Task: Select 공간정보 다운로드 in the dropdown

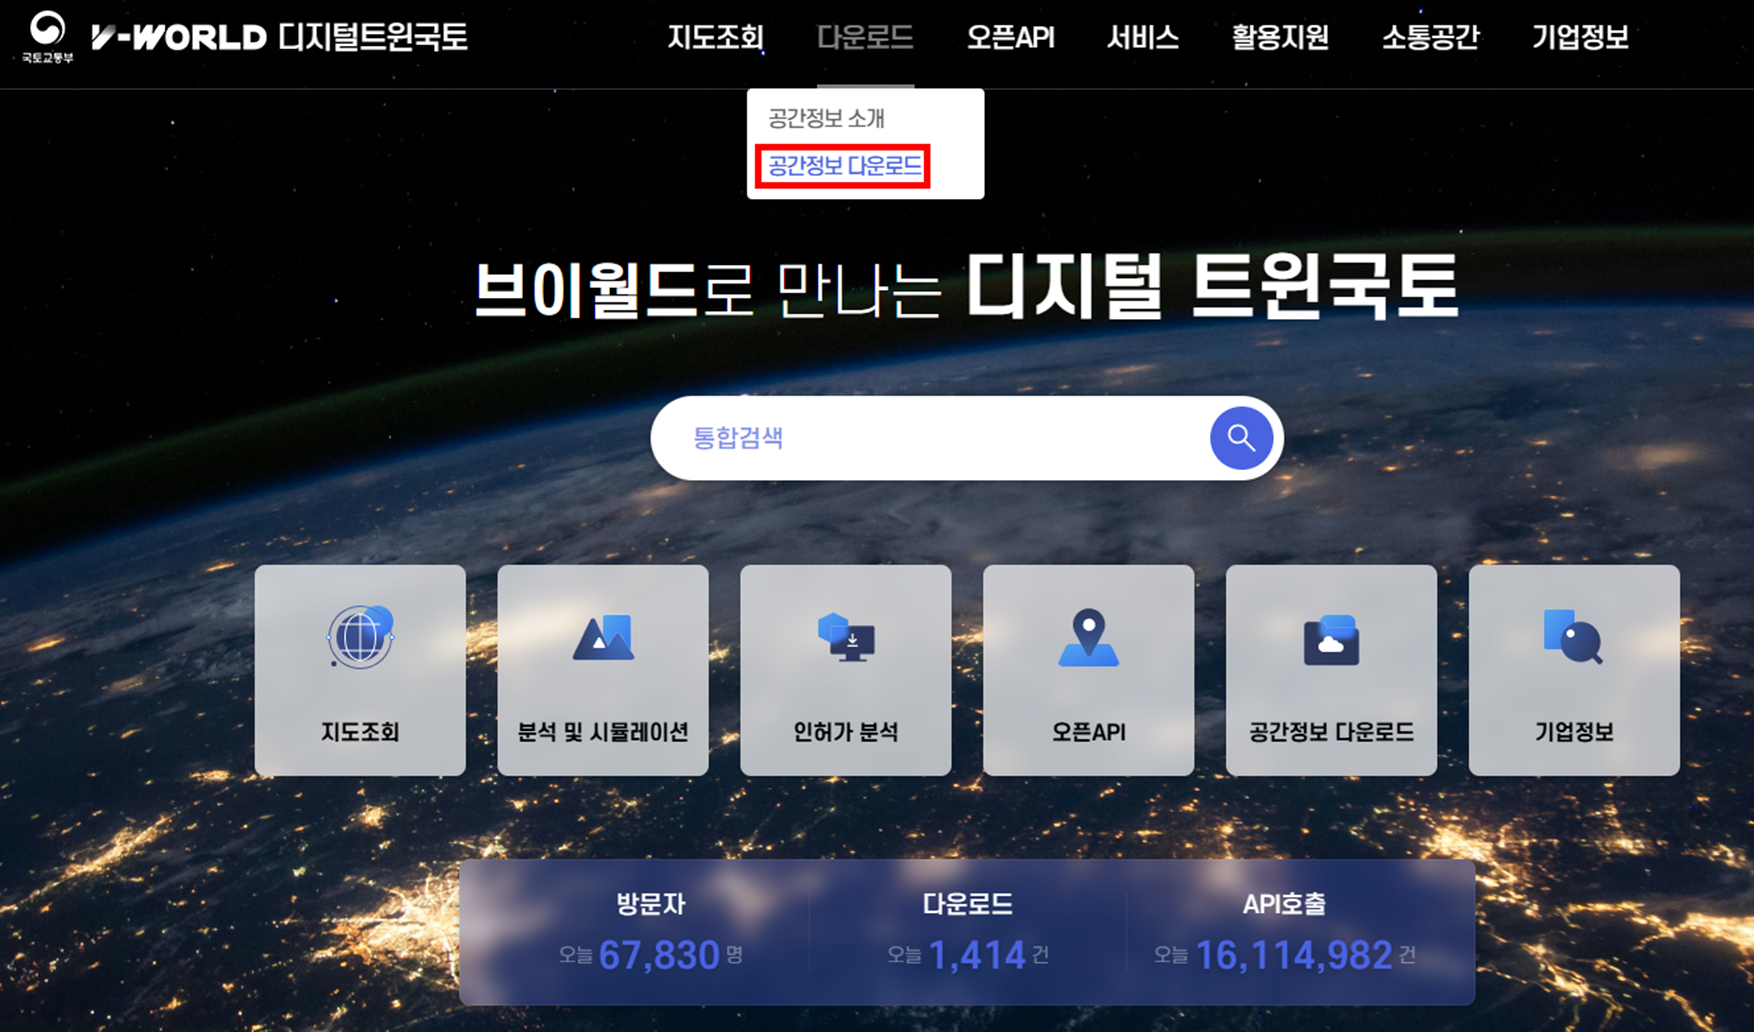Action: (845, 166)
